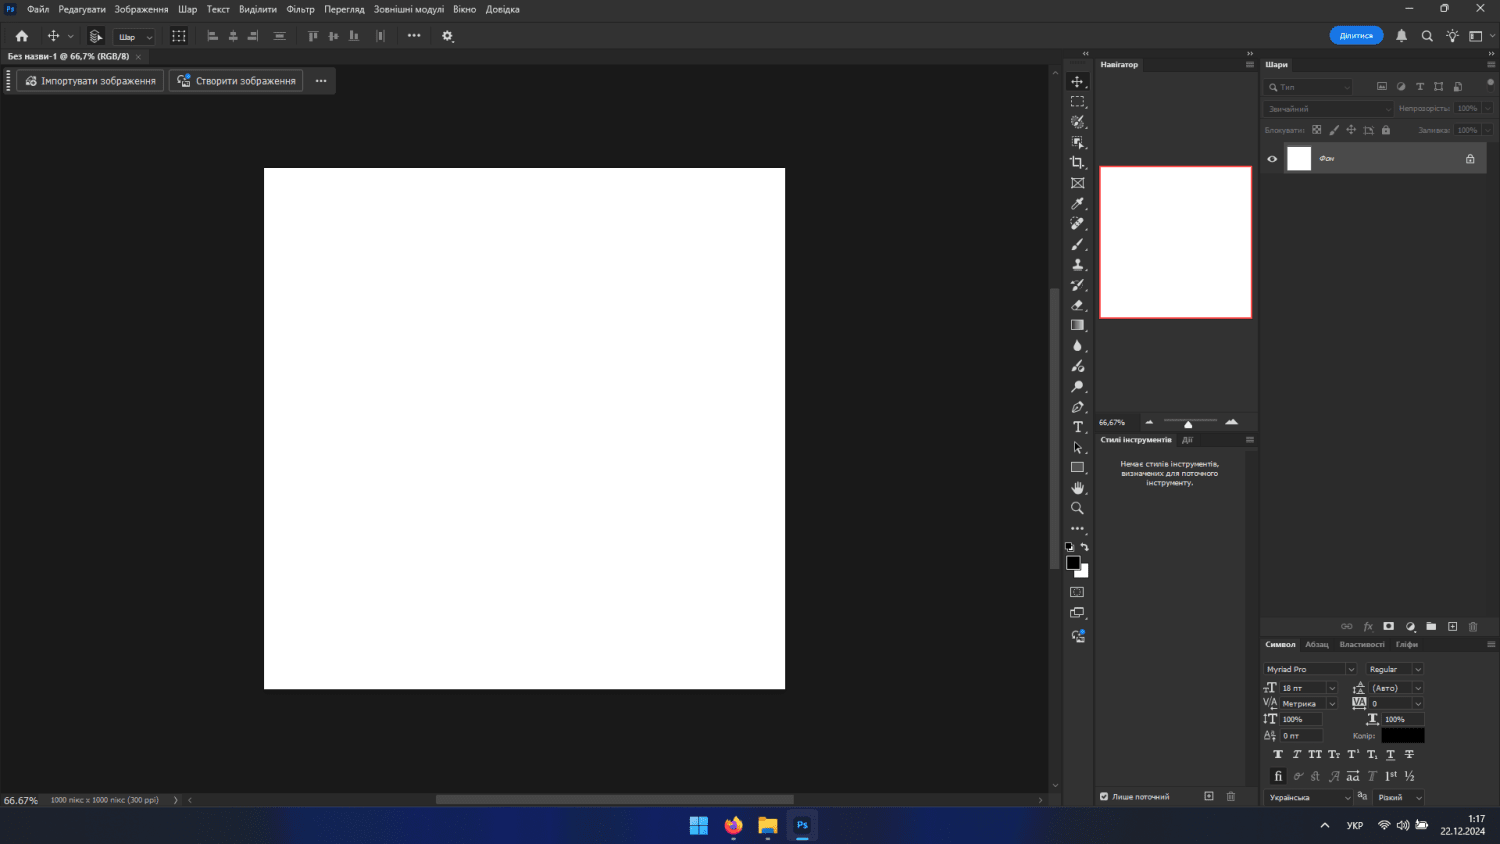Screen dimensions: 1500x844
Task: Click the Імпортувати зображення button
Action: point(90,81)
